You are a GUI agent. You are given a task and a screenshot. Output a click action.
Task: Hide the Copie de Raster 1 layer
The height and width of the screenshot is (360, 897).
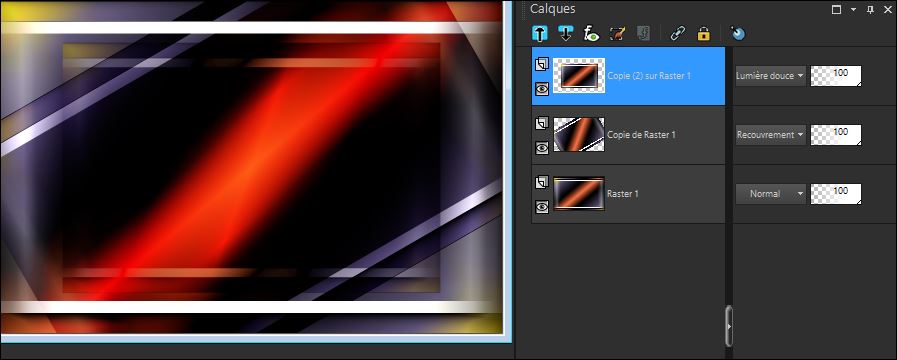point(542,148)
